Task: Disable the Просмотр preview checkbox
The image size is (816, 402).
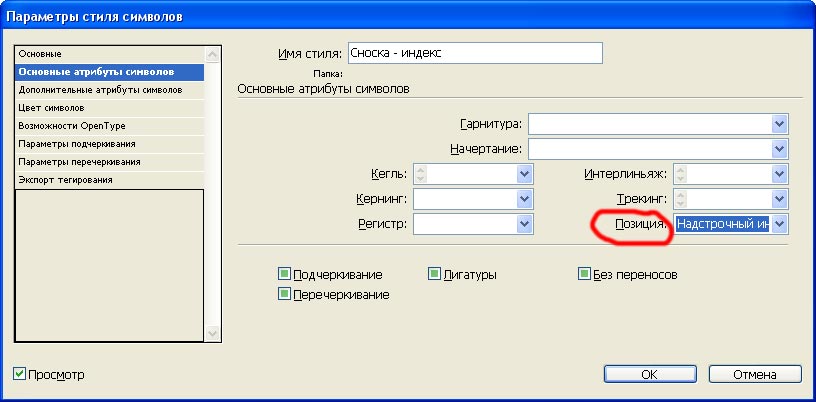Action: [19, 374]
